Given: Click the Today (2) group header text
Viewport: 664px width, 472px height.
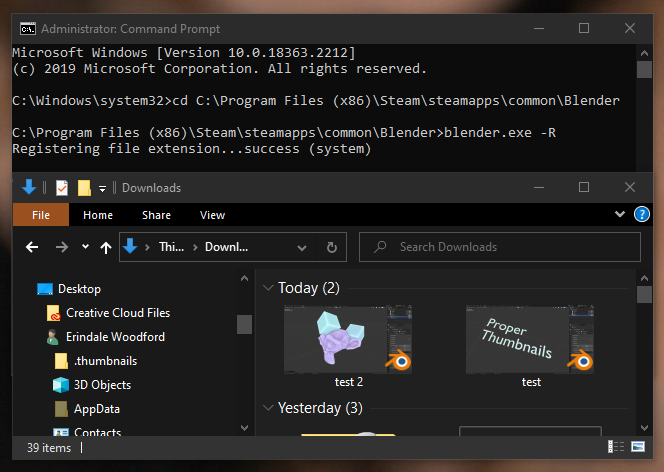Looking at the screenshot, I should pyautogui.click(x=309, y=288).
